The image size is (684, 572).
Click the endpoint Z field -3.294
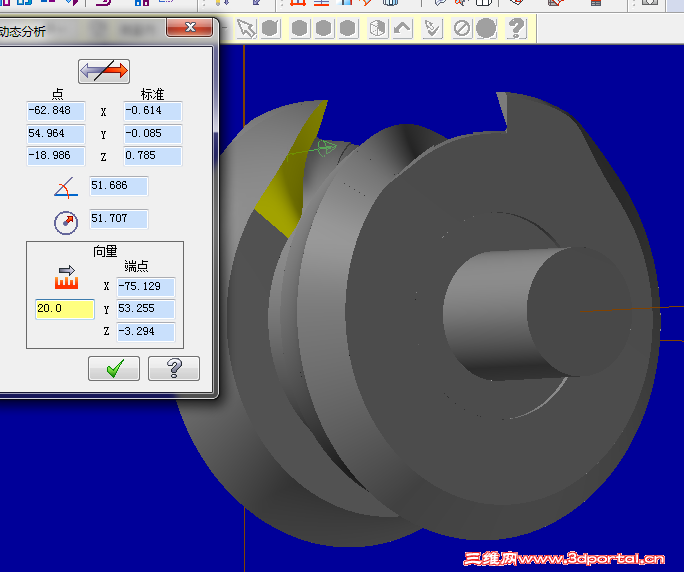coord(146,332)
